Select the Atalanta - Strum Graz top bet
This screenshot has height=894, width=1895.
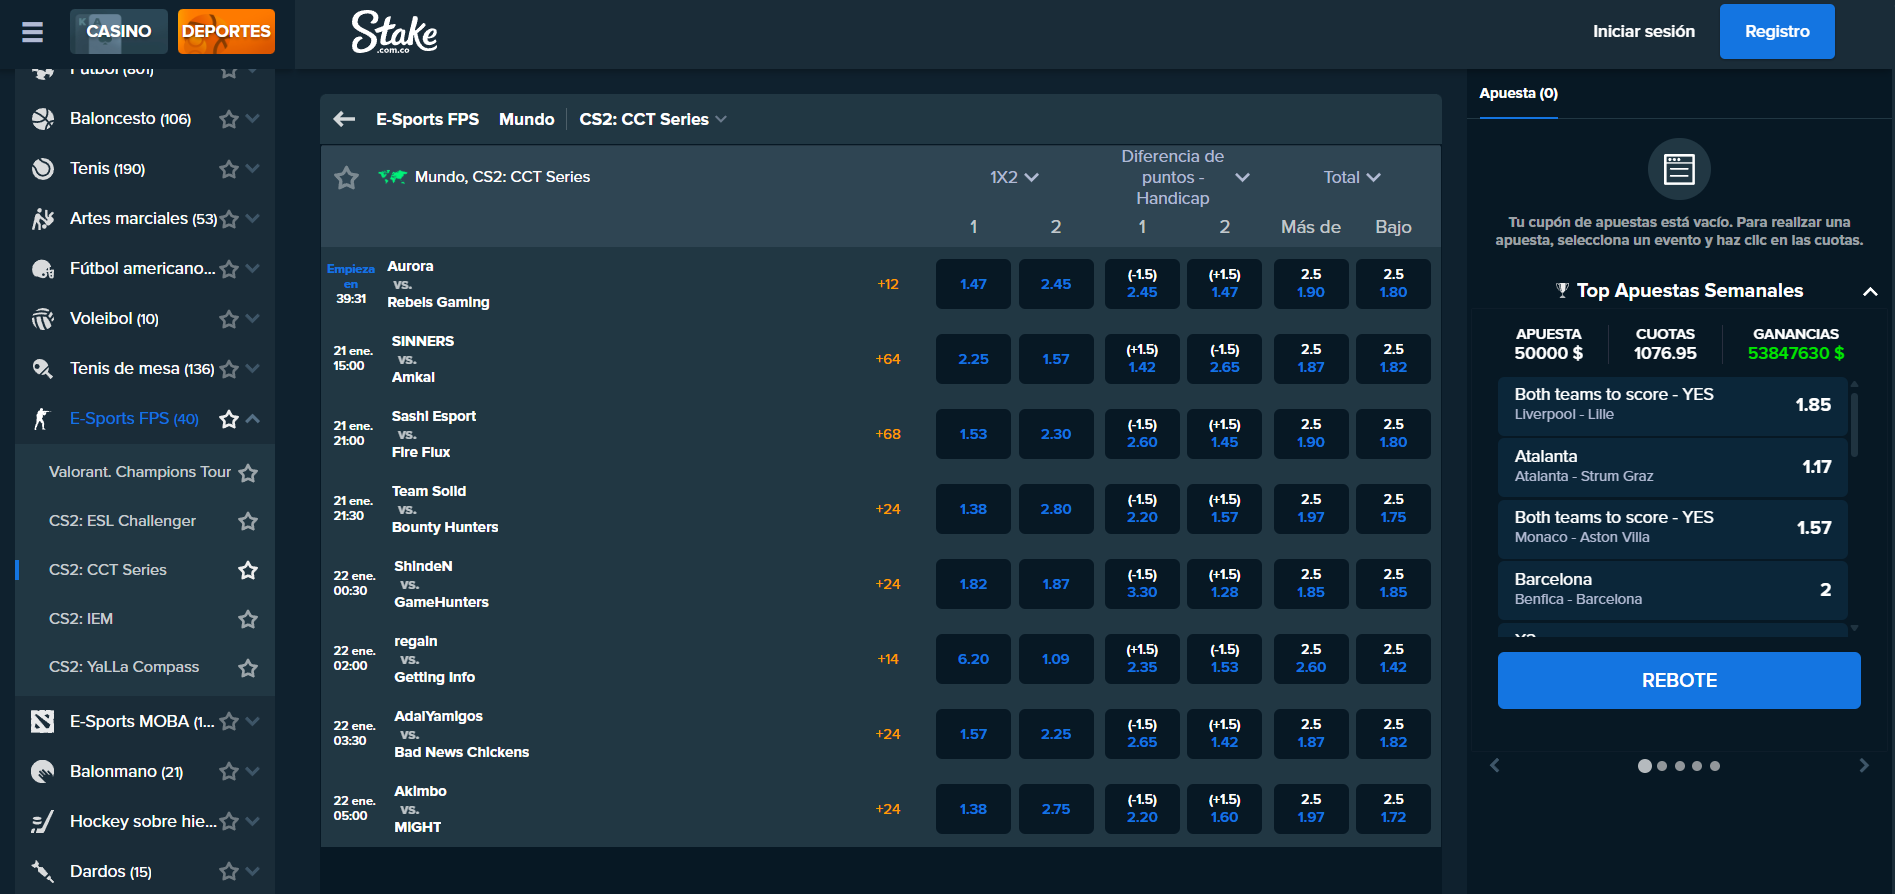pyautogui.click(x=1672, y=467)
